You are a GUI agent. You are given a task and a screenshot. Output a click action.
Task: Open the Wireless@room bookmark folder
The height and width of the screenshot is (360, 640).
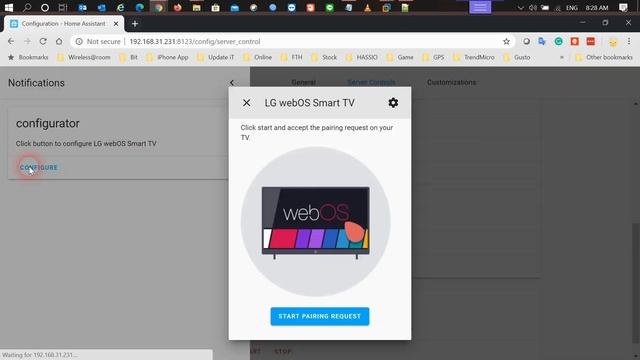pos(84,57)
